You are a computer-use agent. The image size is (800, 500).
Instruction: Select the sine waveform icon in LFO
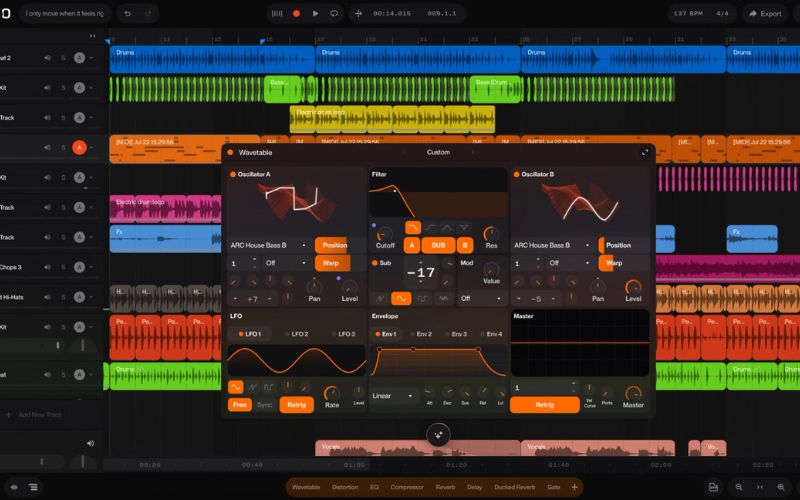pyautogui.click(x=235, y=387)
